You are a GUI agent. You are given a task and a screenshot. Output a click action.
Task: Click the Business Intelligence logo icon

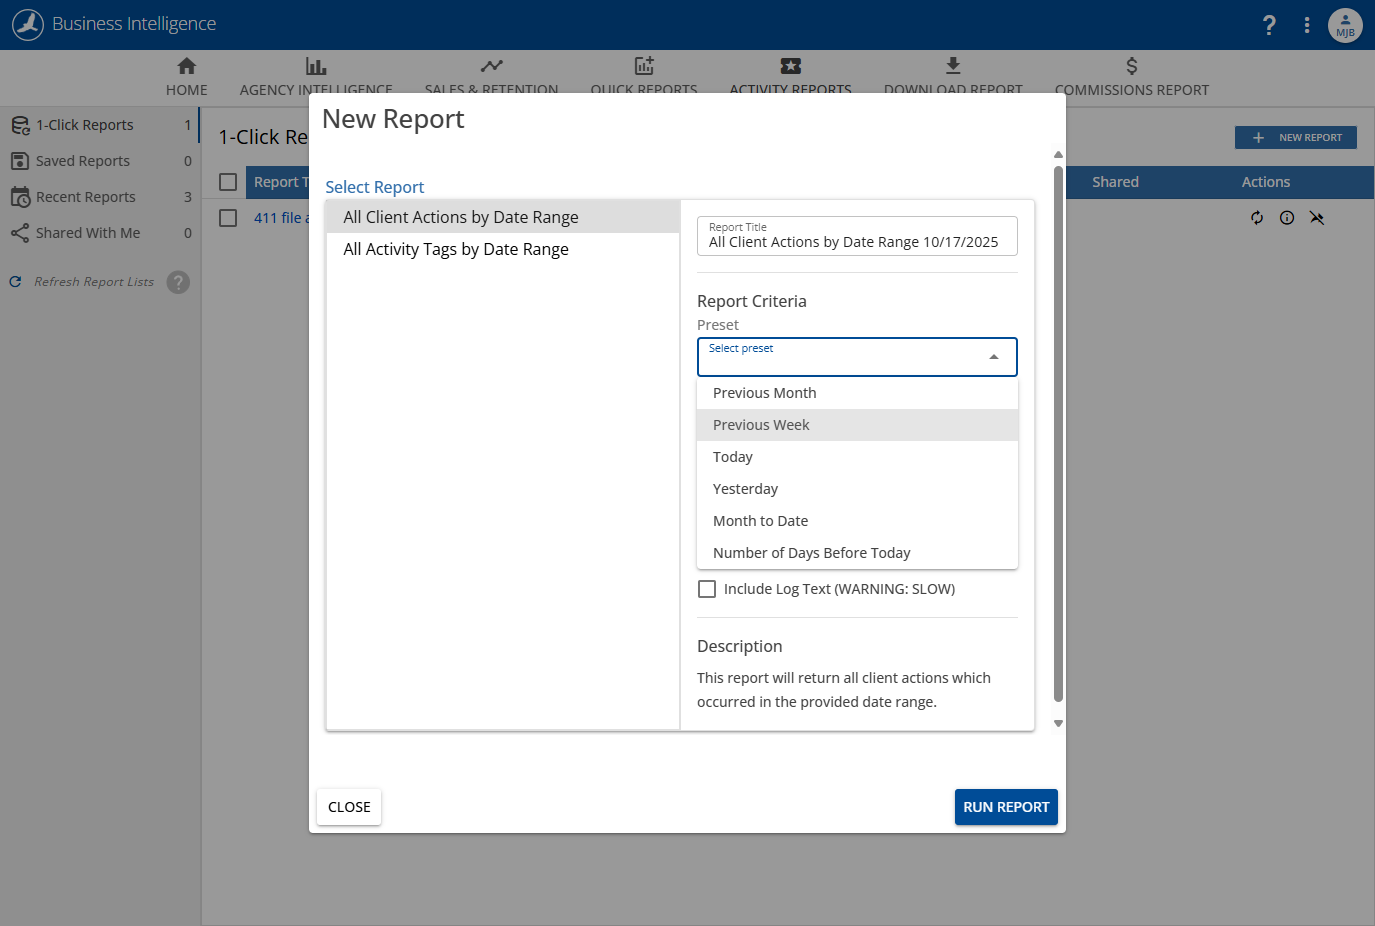28,25
